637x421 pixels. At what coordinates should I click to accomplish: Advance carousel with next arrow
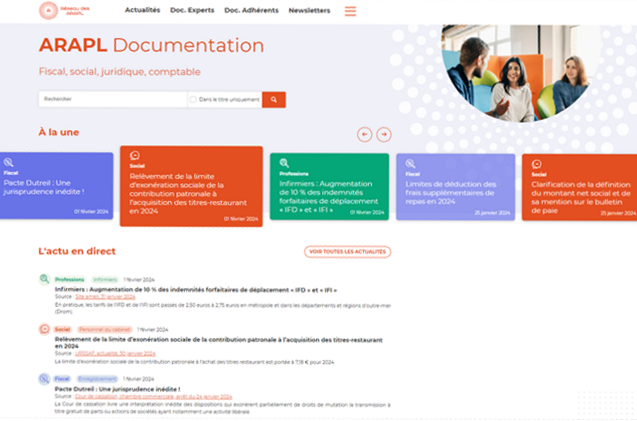click(x=384, y=134)
